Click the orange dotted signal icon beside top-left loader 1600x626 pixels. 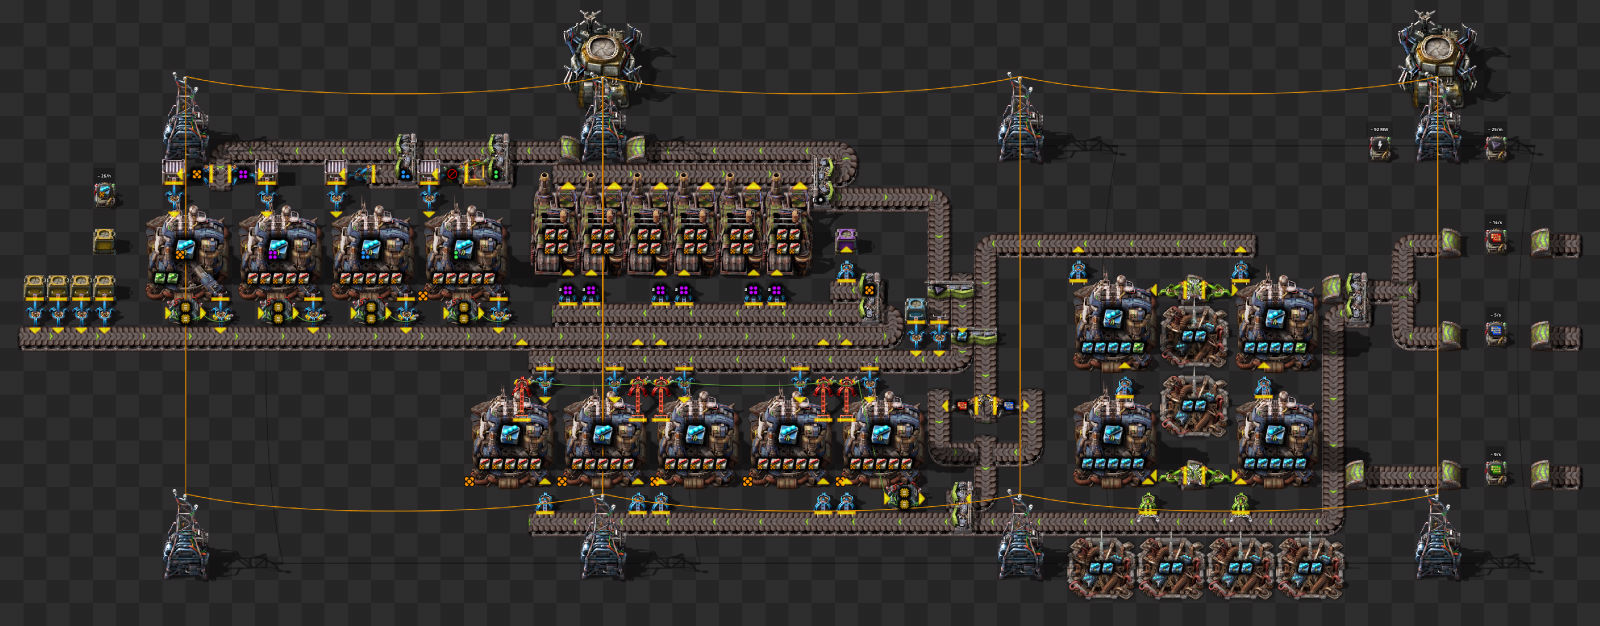[x=197, y=174]
